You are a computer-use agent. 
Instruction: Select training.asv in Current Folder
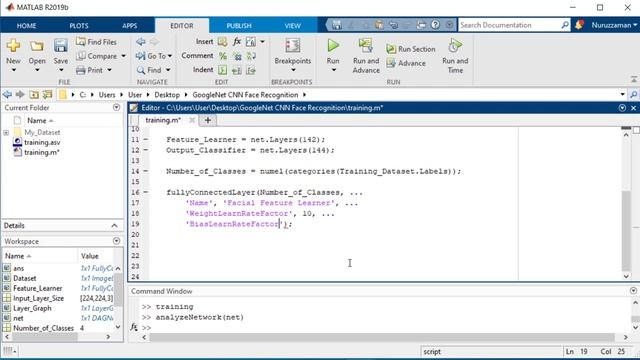click(42, 142)
